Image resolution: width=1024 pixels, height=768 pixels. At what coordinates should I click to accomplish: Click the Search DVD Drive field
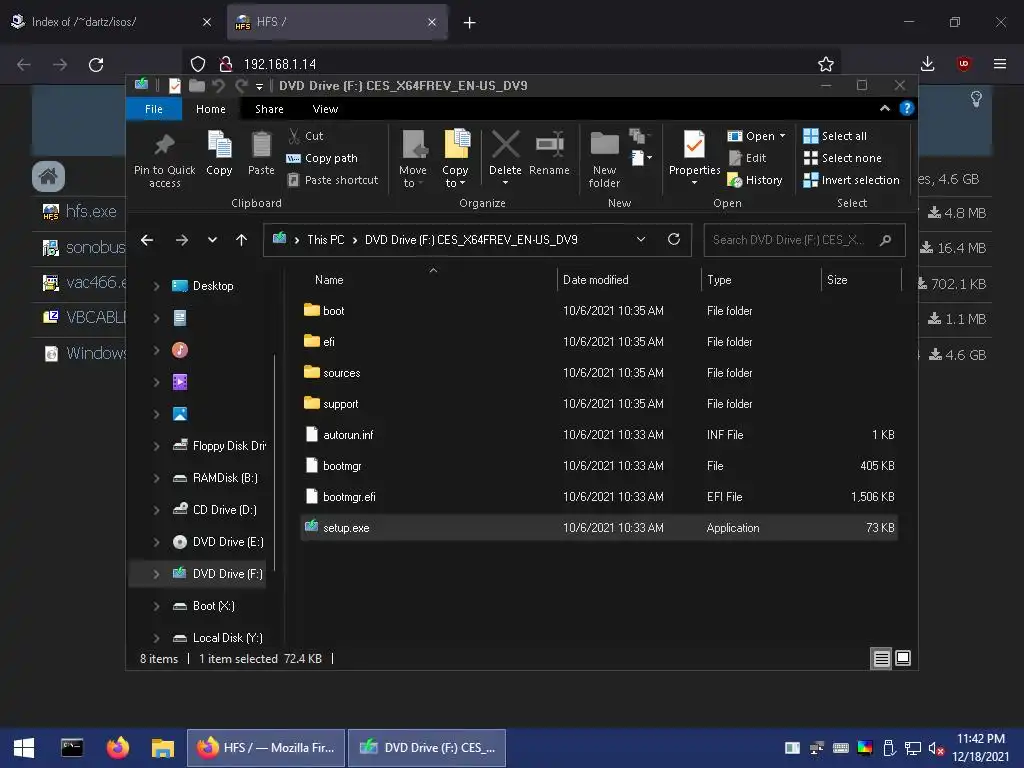tap(804, 240)
